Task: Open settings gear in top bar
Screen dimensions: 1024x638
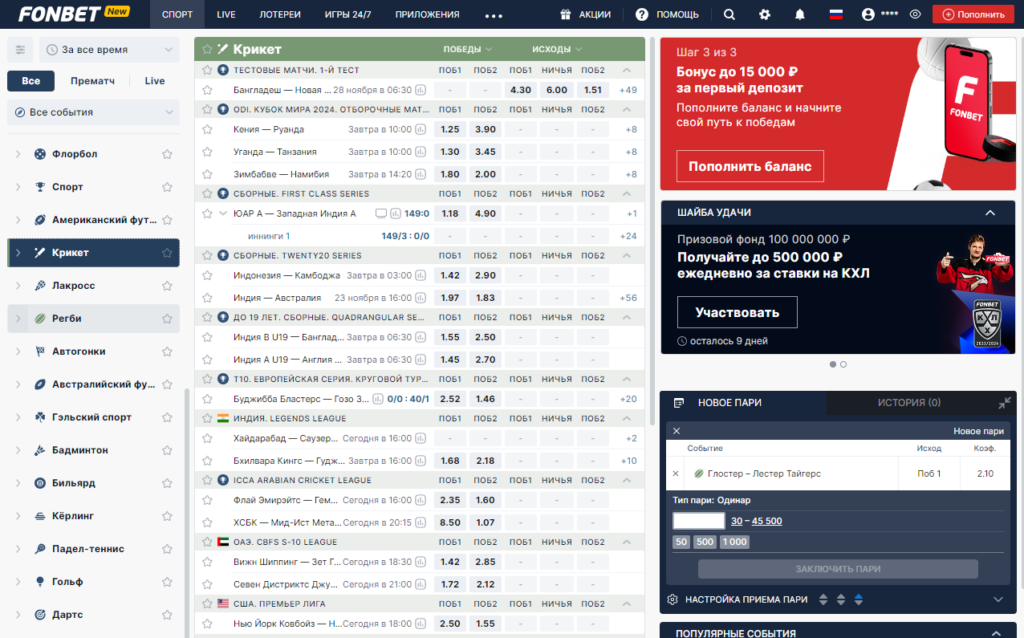Action: coord(765,14)
